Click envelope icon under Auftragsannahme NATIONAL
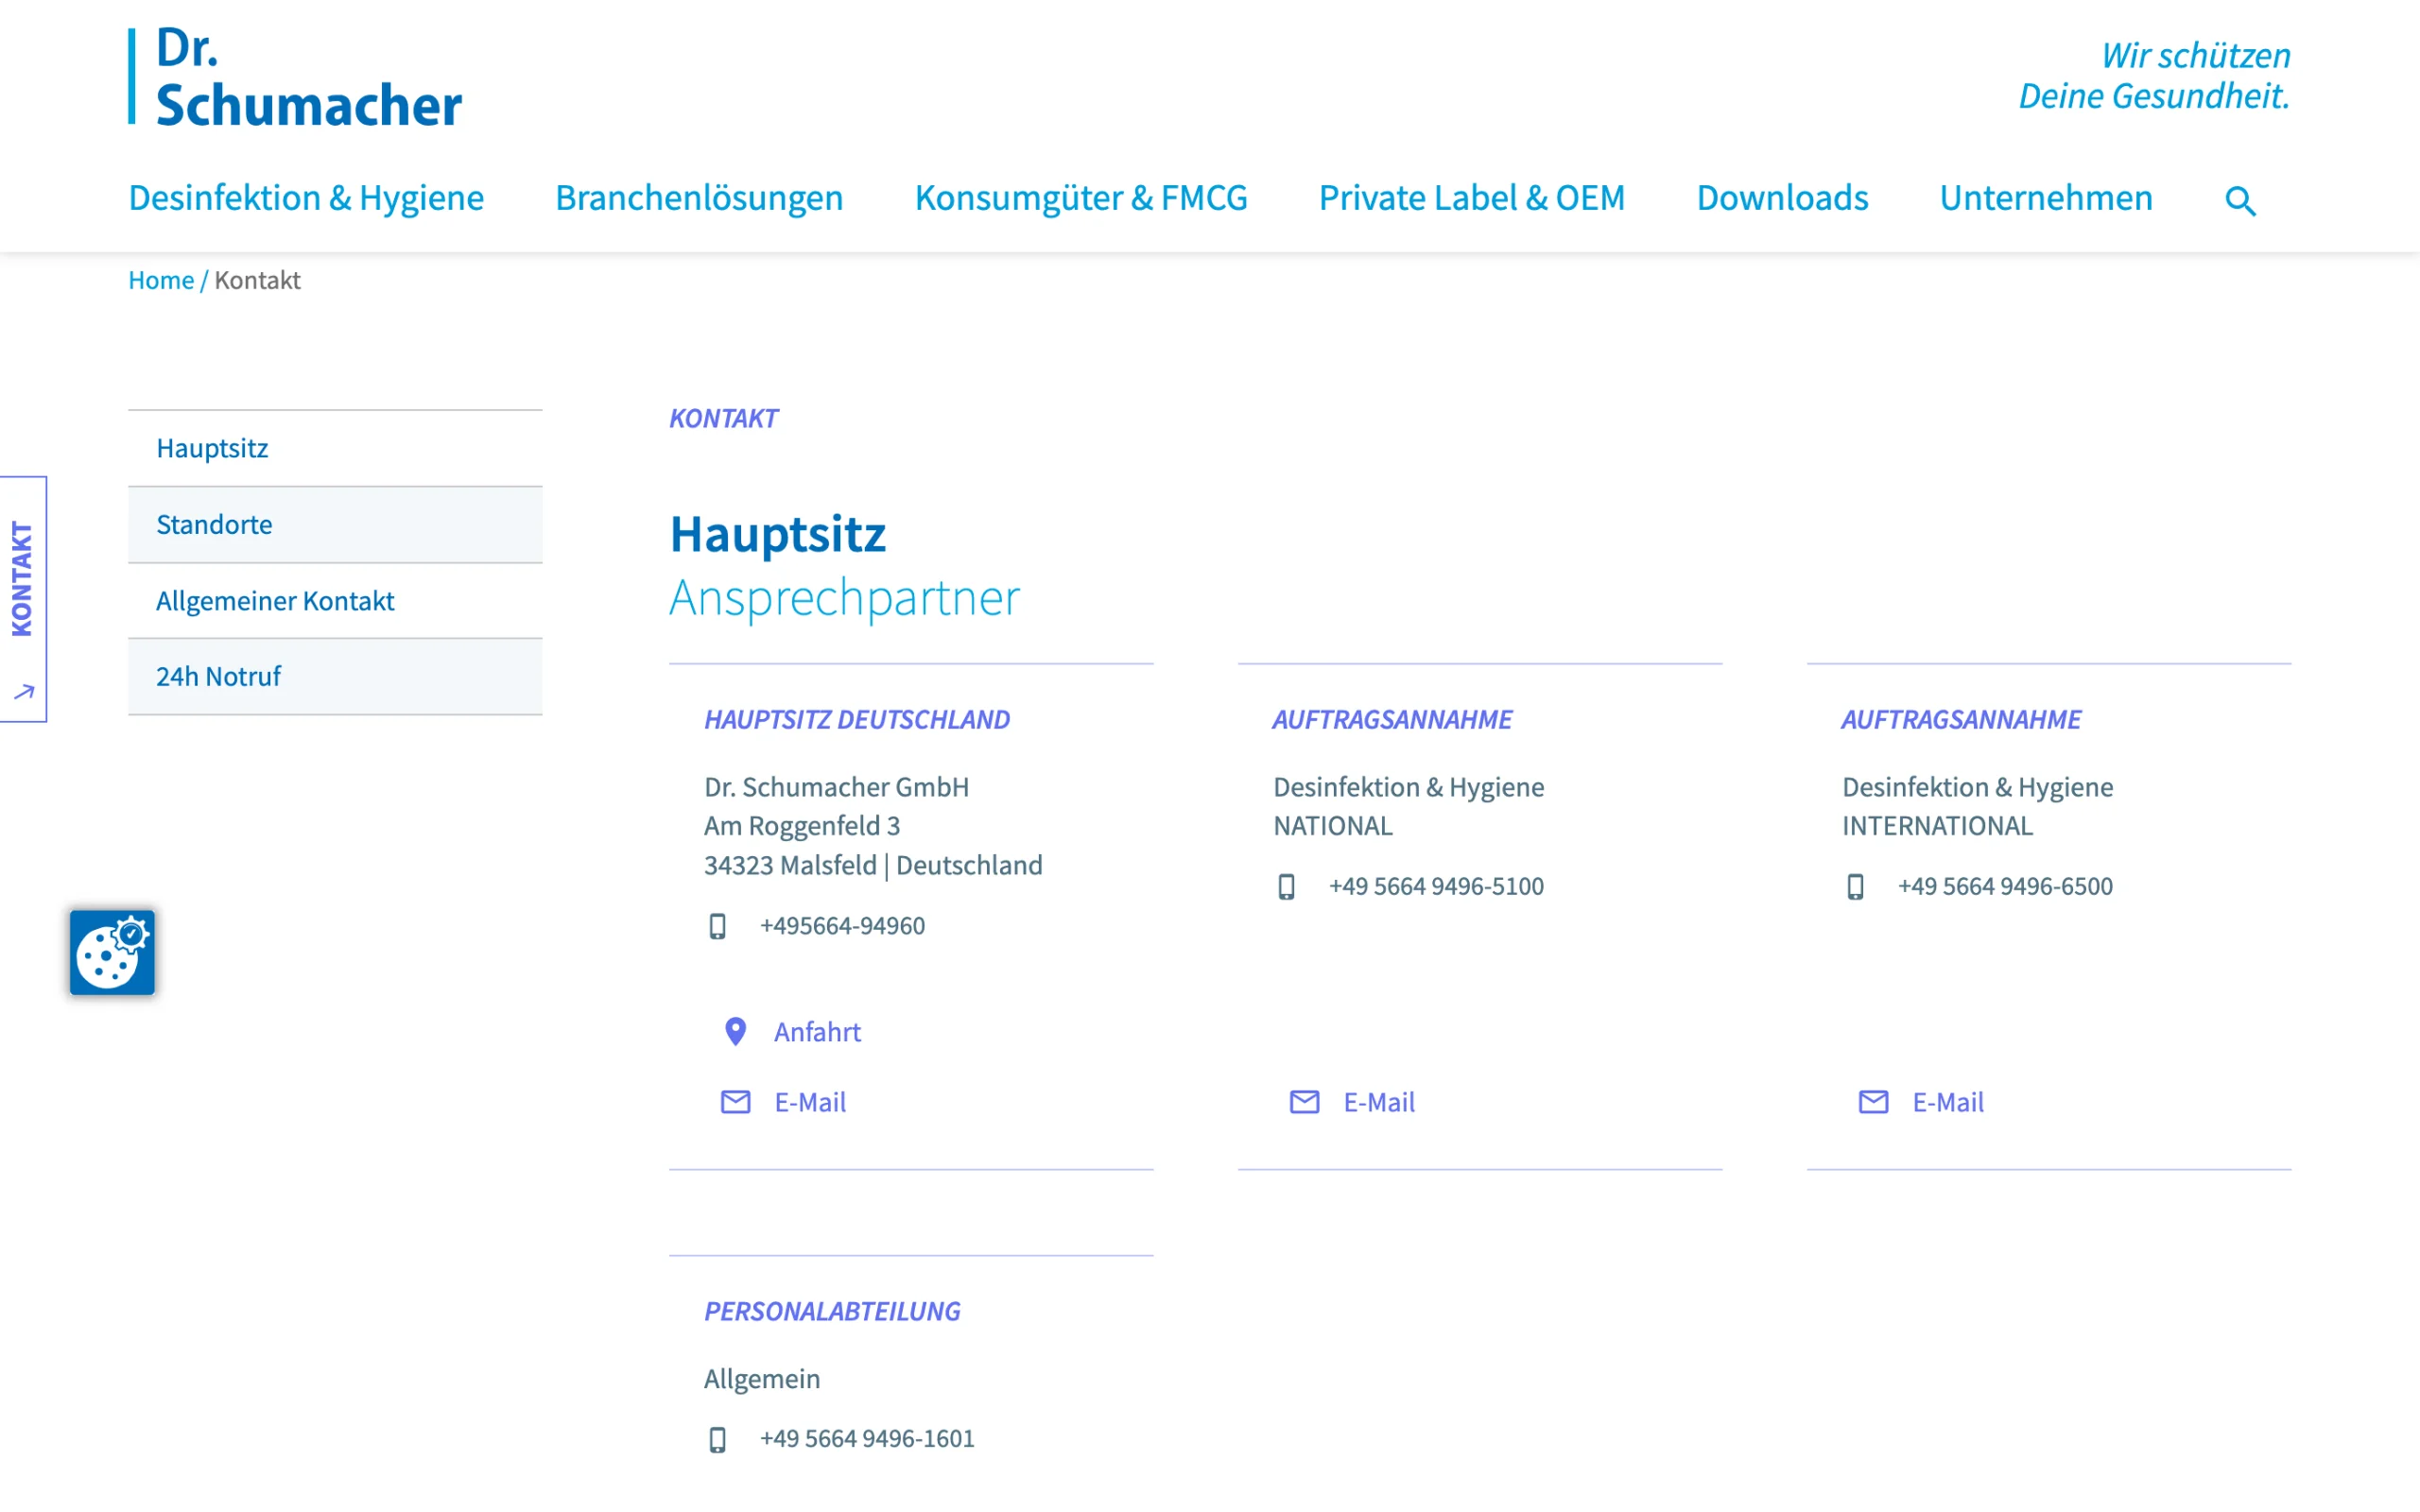2420x1512 pixels. [1304, 1102]
